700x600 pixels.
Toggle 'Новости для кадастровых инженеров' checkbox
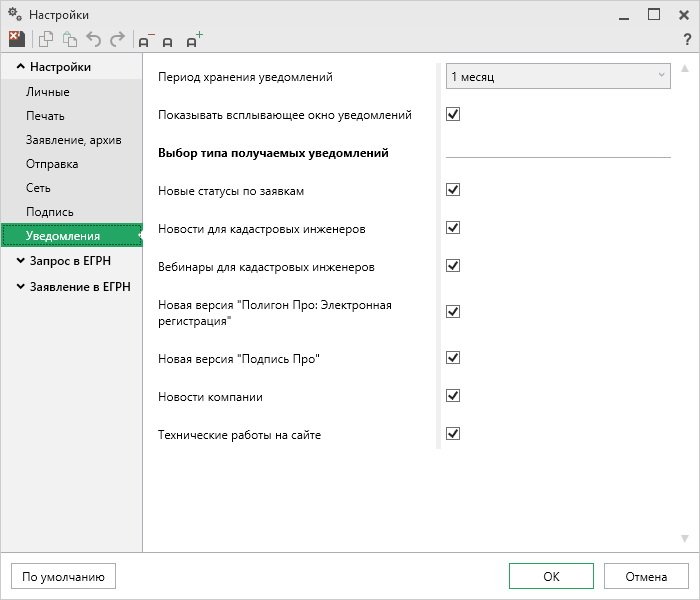point(453,228)
